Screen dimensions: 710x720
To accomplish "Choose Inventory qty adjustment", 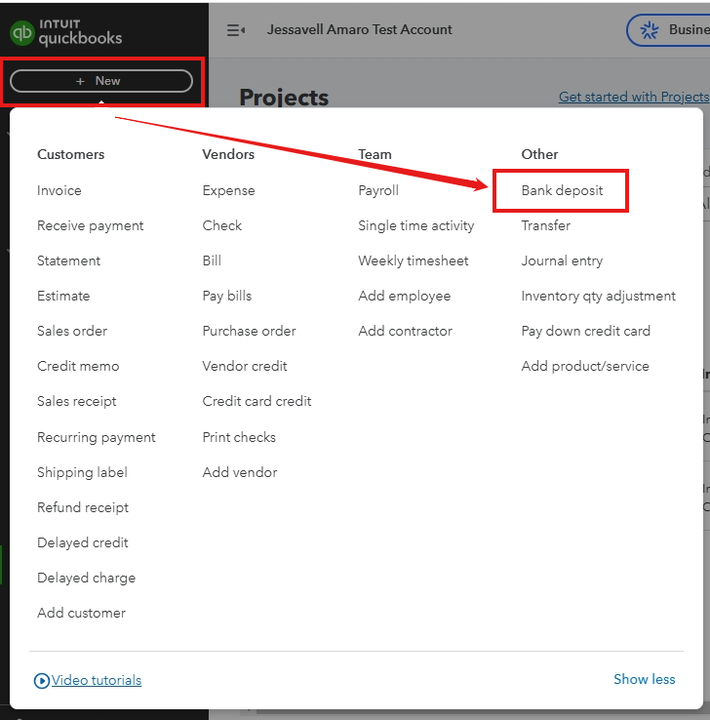I will 598,296.
